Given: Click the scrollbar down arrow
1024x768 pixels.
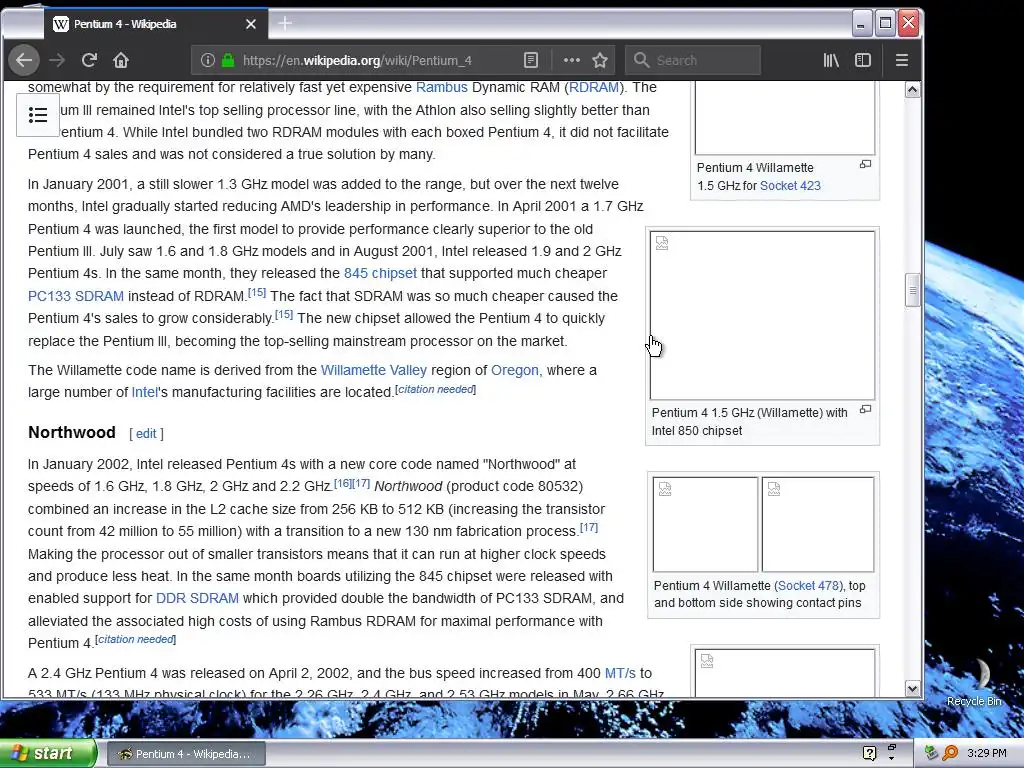Looking at the screenshot, I should point(912,688).
